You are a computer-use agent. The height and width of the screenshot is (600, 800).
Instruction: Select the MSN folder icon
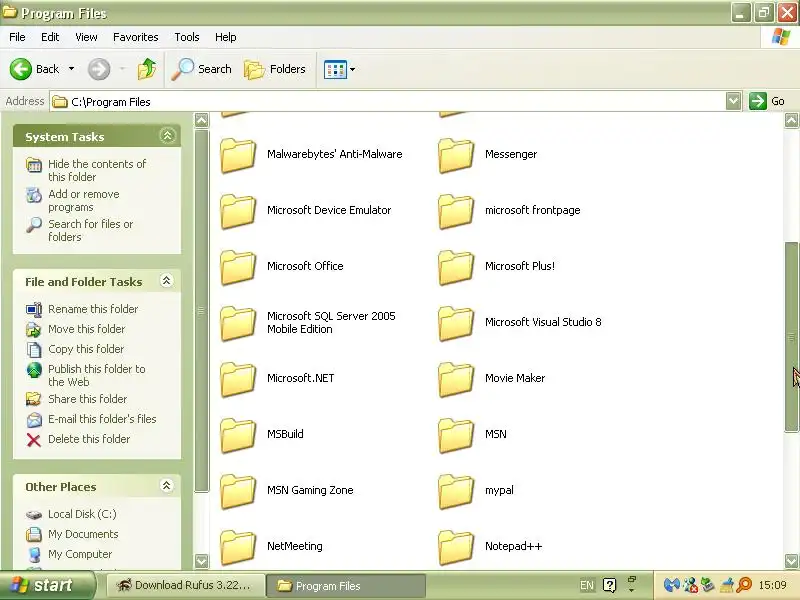[x=456, y=435]
